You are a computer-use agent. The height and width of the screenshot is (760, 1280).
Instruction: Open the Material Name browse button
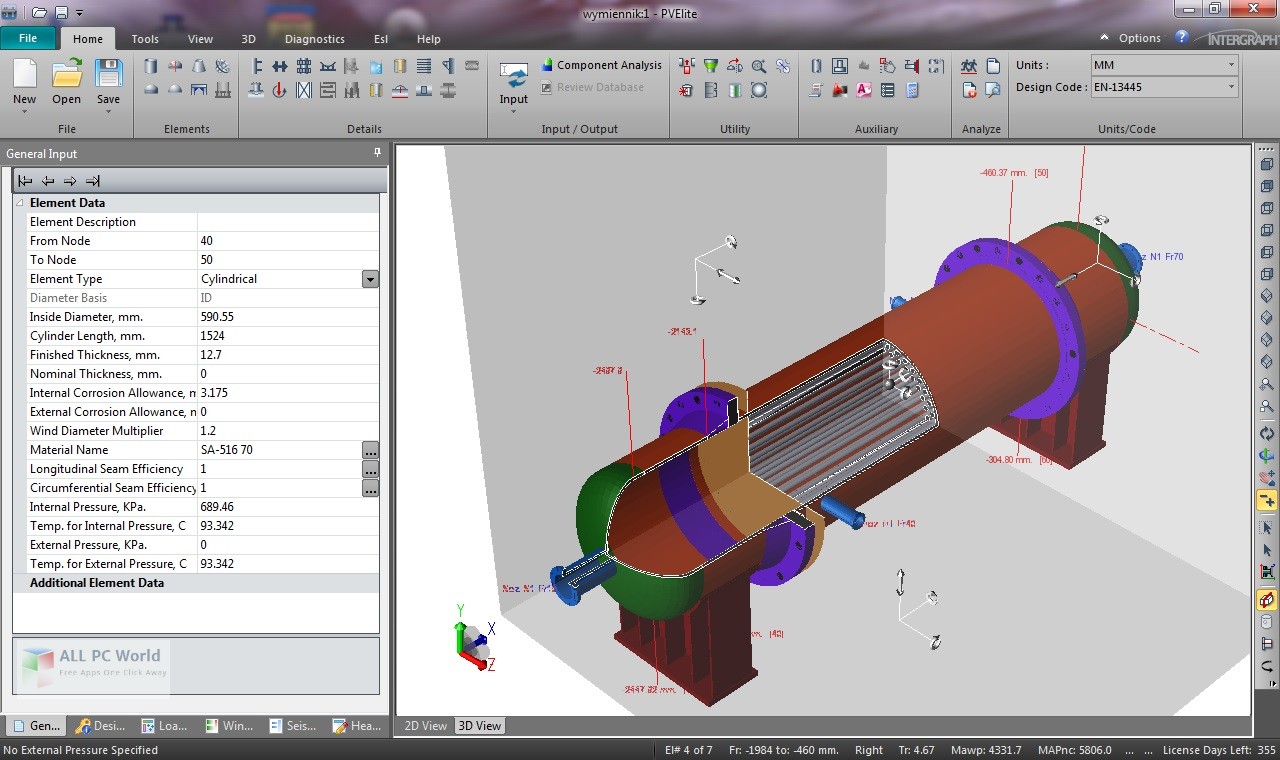point(371,450)
